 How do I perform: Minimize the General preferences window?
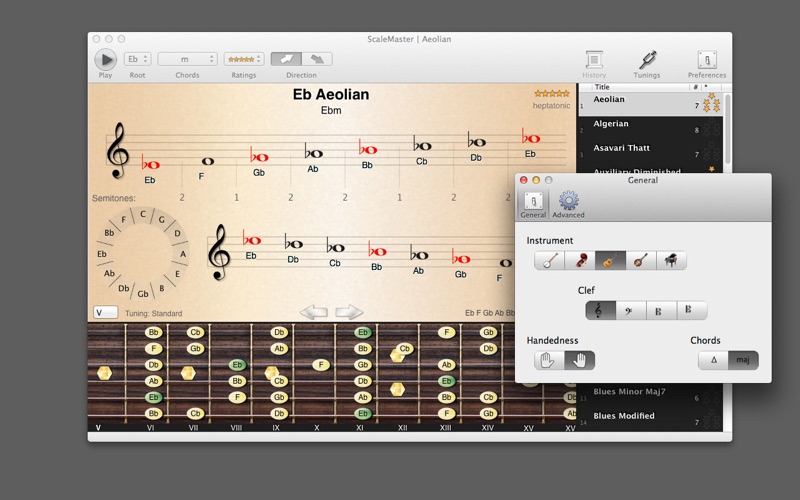536,180
